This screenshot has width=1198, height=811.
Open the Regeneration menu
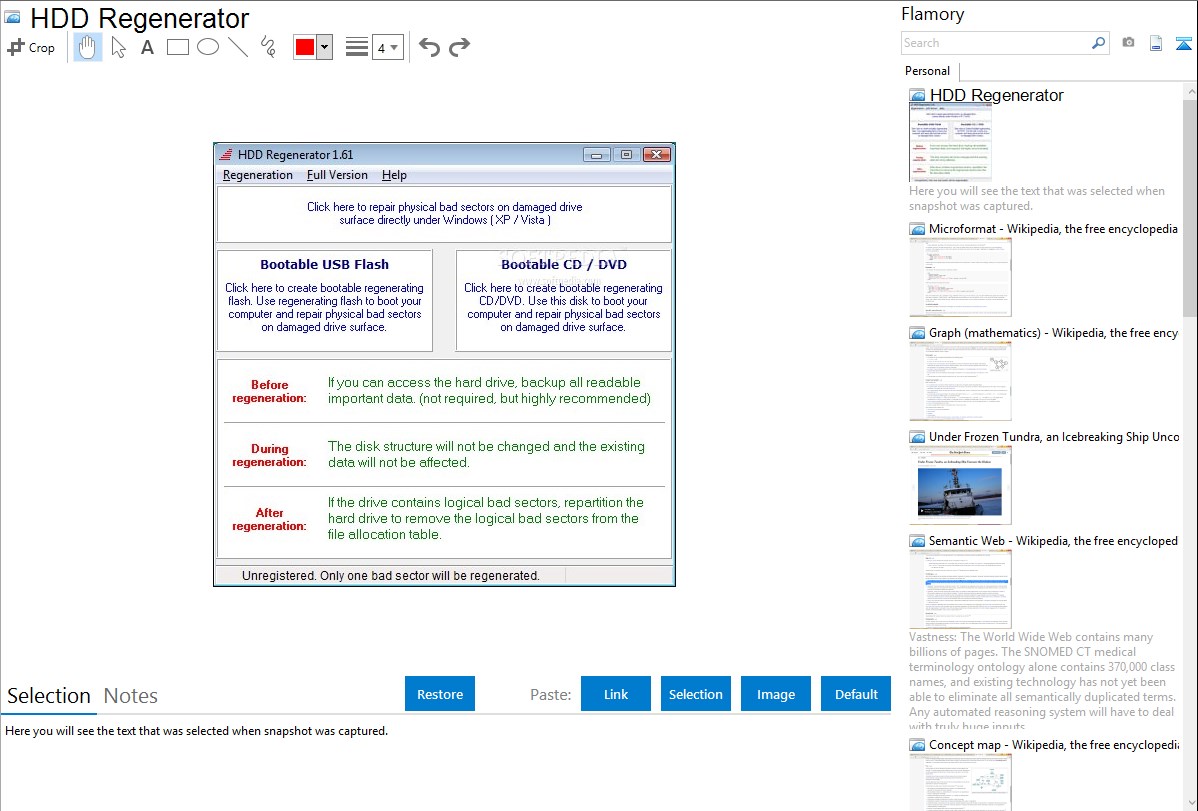click(257, 175)
